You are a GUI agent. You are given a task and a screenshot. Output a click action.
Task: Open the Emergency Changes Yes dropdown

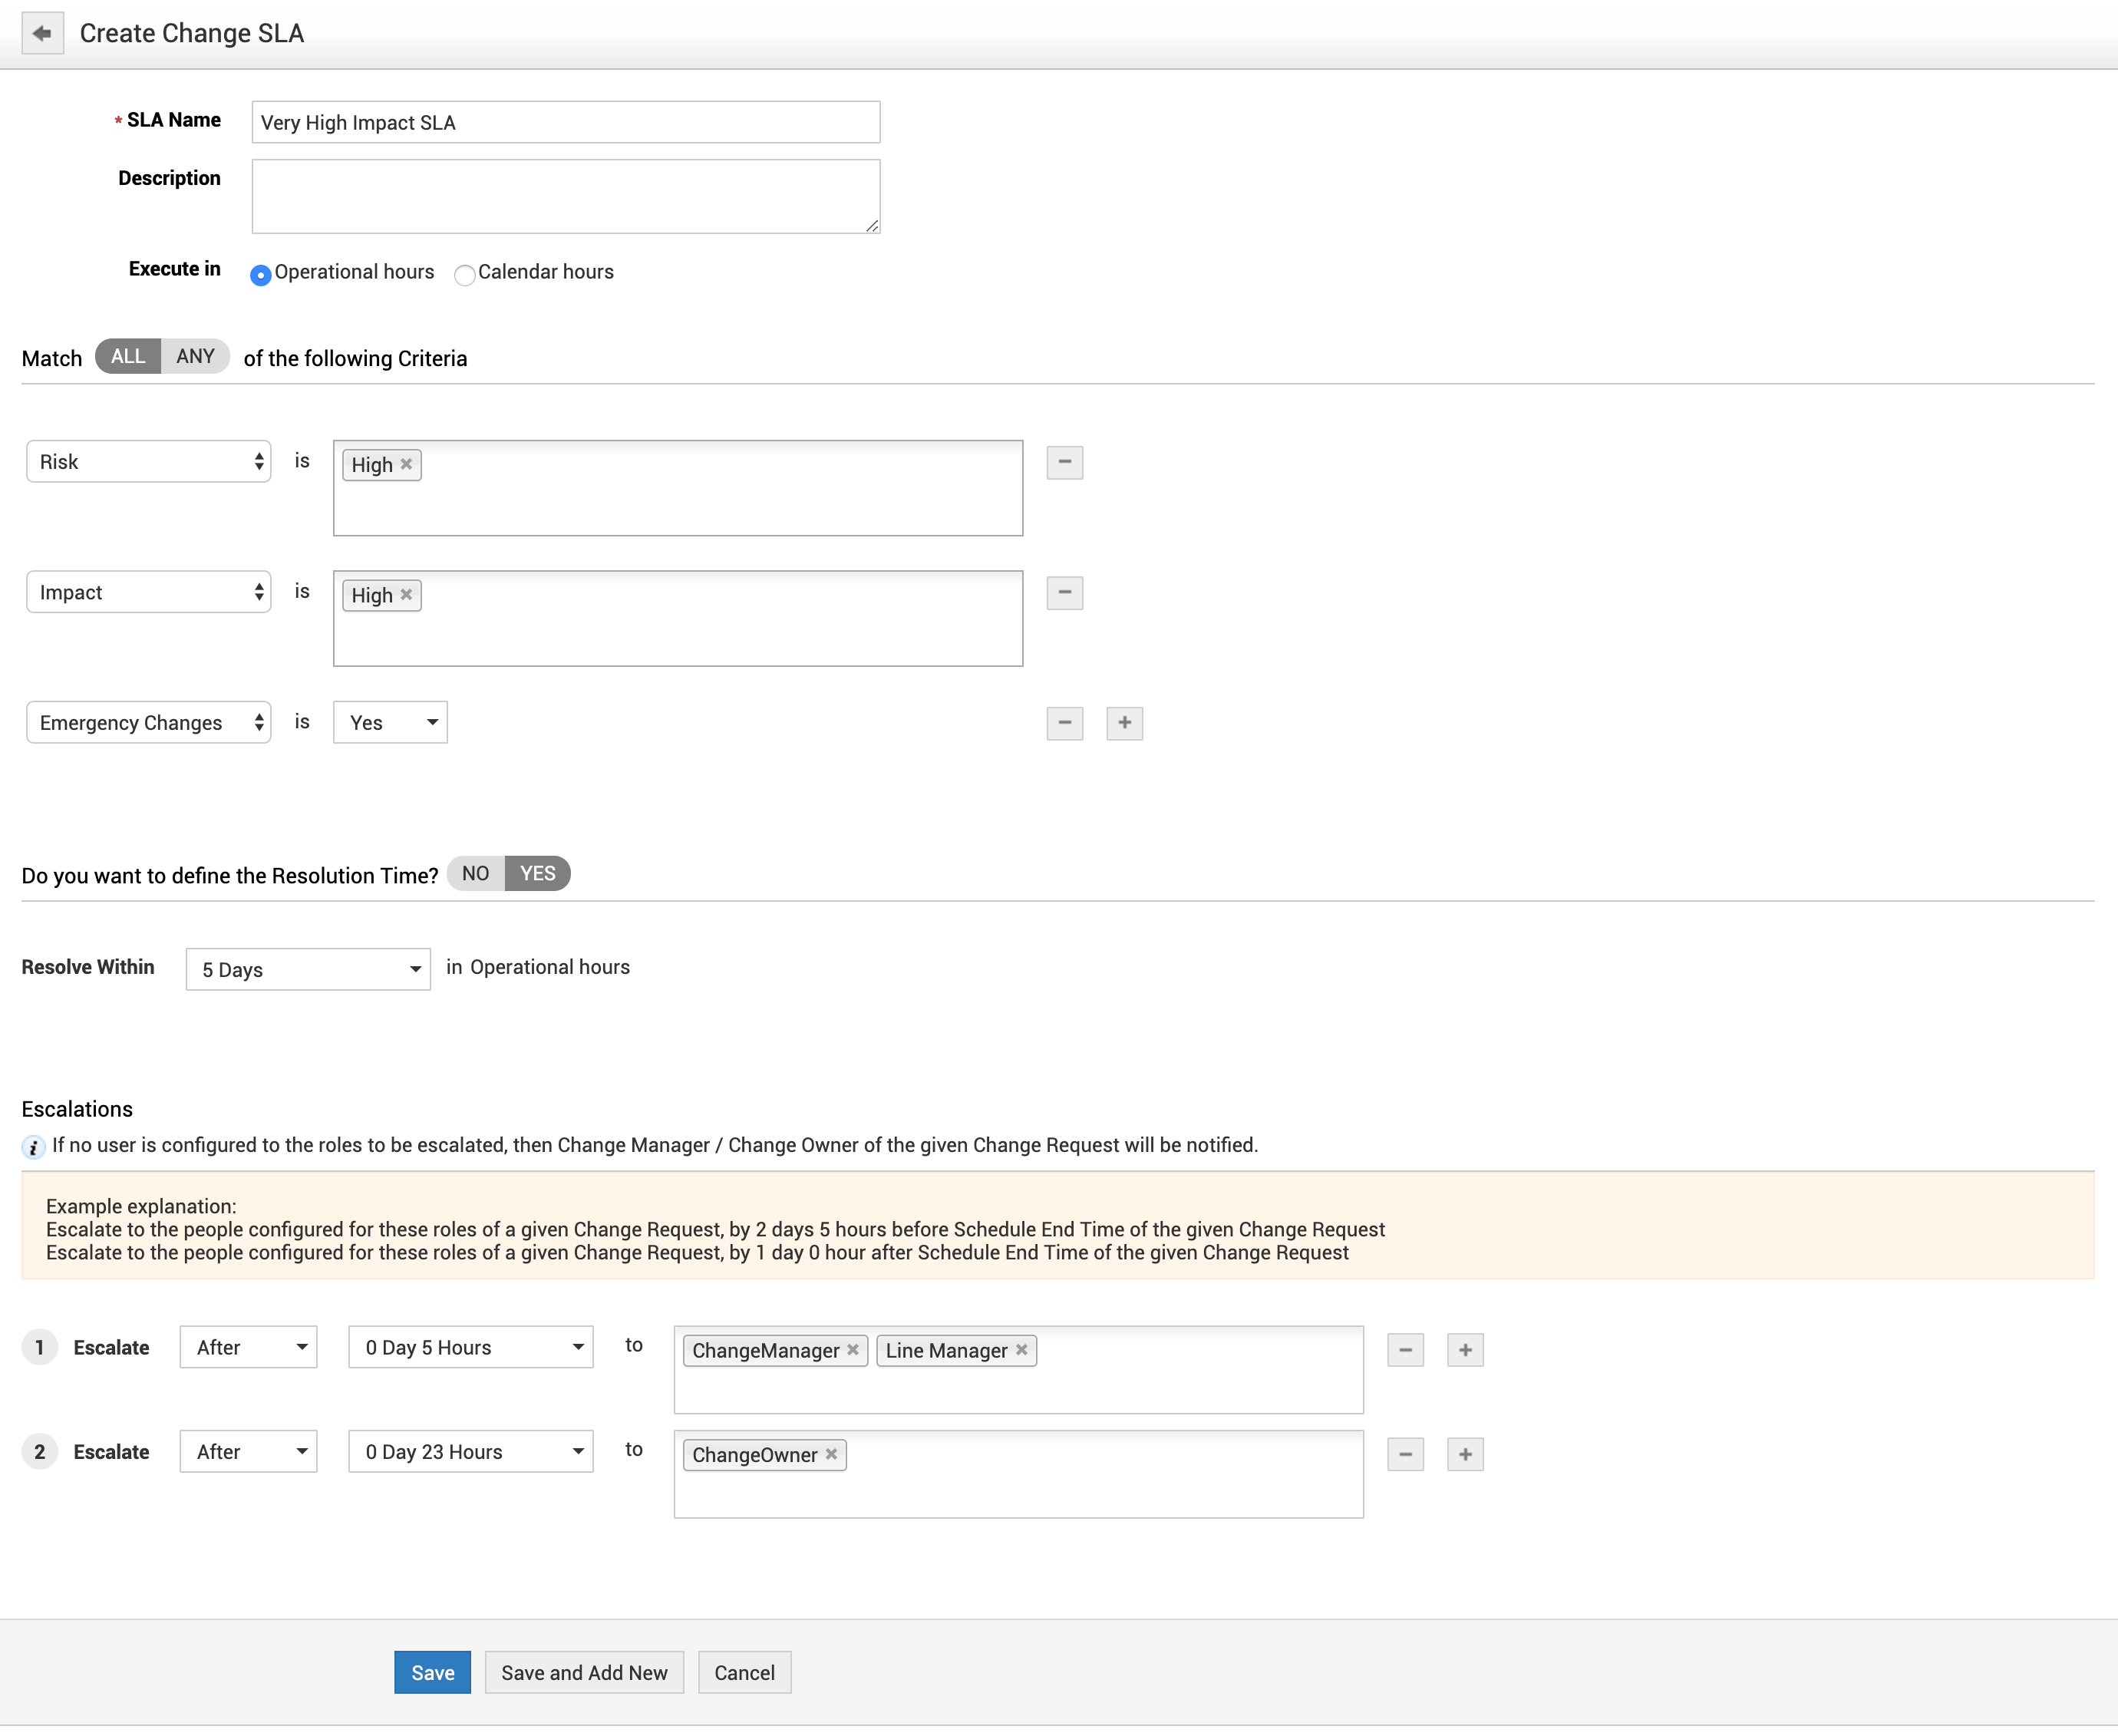pos(390,723)
